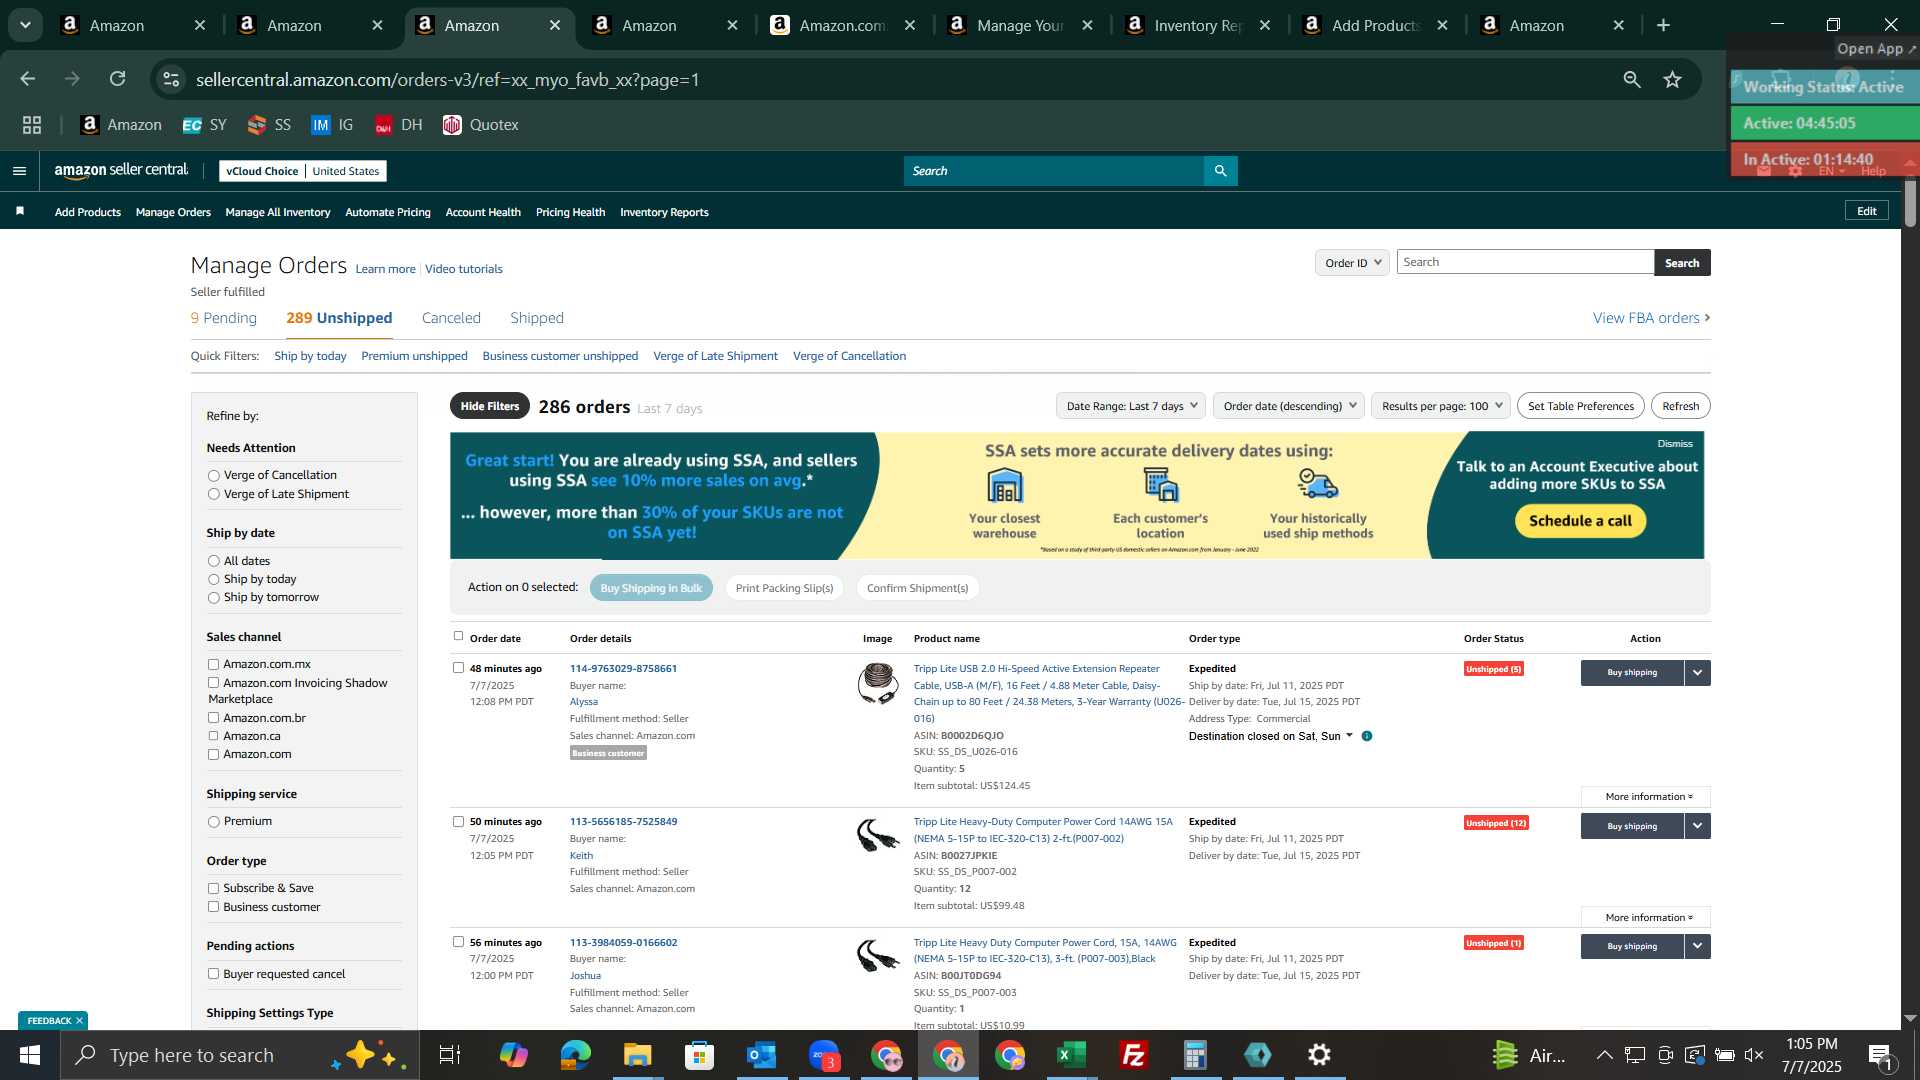Screen dimensions: 1920x1080
Task: Click the search magnifier button
Action: click(1220, 171)
